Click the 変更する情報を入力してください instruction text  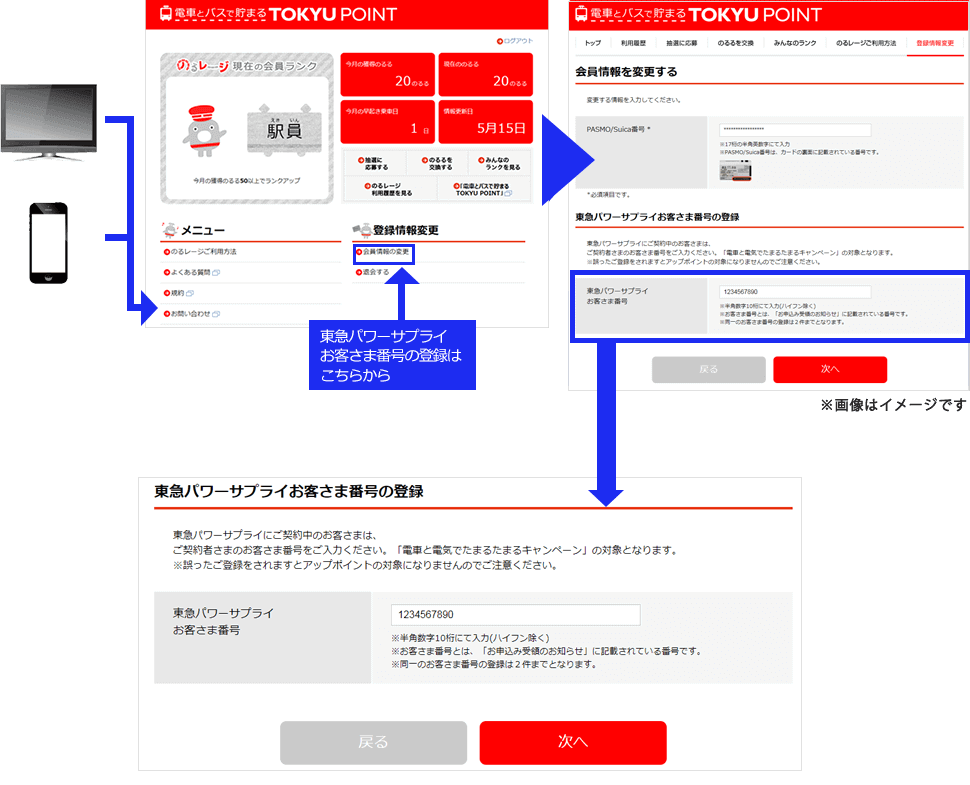pos(633,100)
